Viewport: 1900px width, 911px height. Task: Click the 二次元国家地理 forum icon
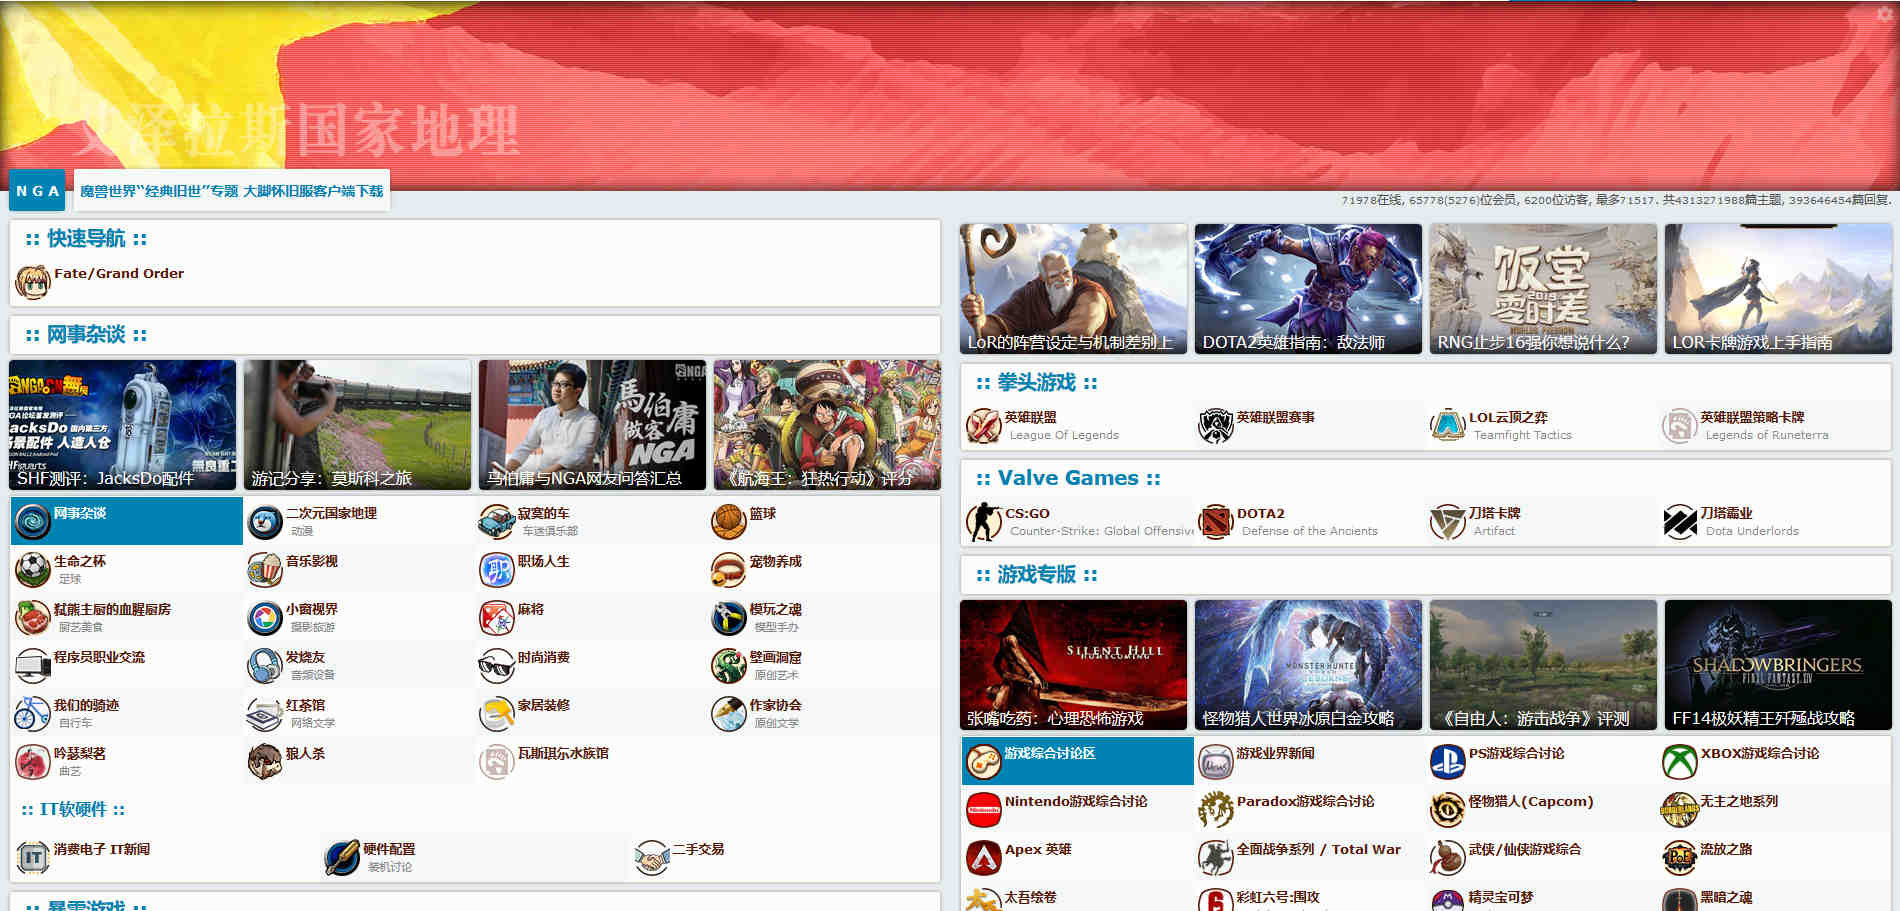(265, 522)
